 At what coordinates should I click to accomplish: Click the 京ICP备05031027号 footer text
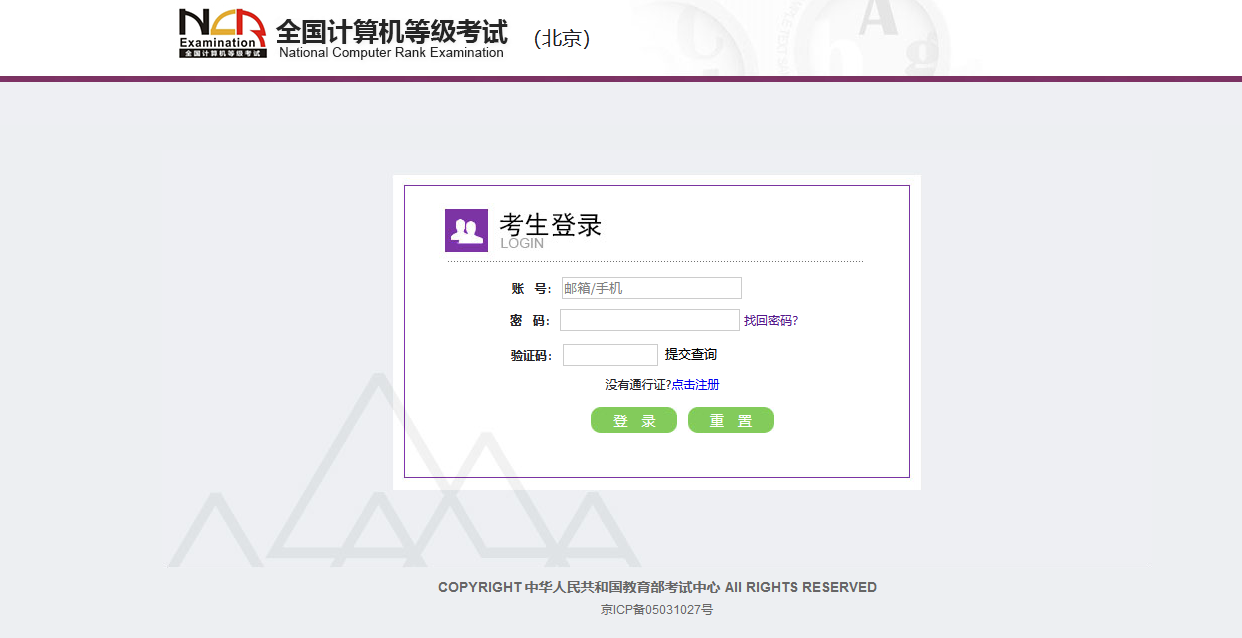tap(657, 609)
